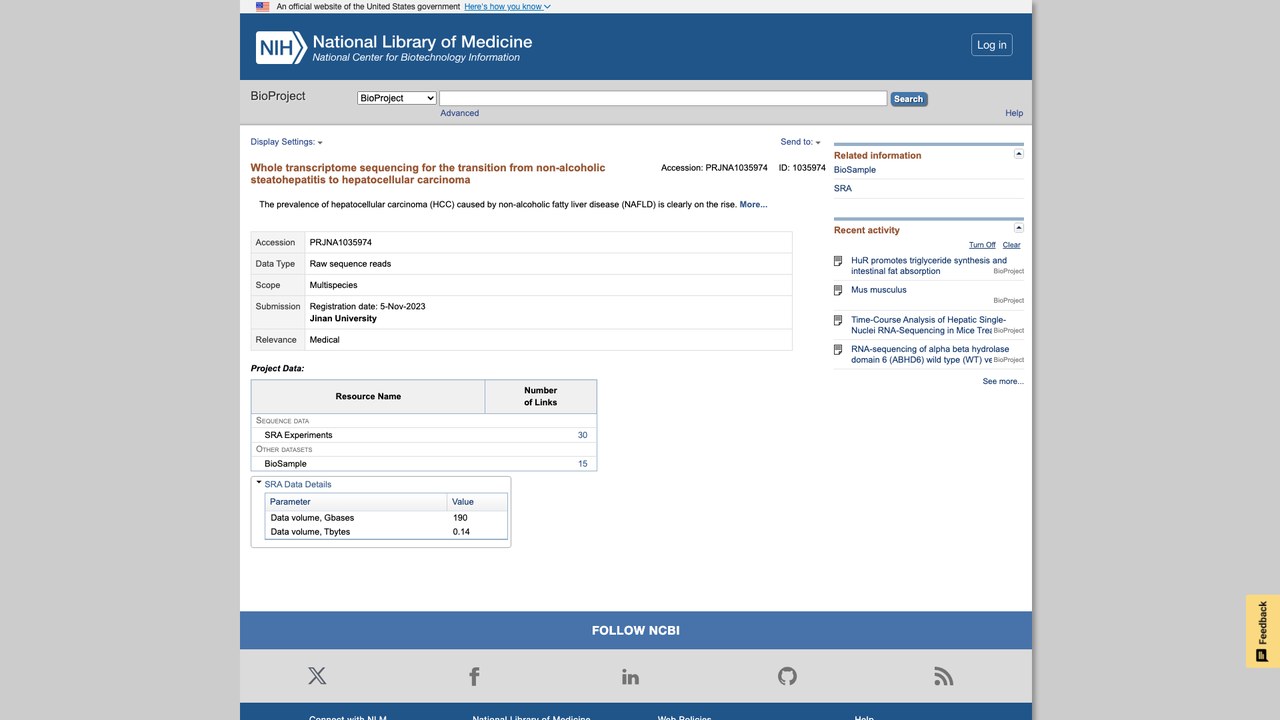This screenshot has height=720, width=1280.
Task: Collapse the Recent activity panel
Action: [1019, 228]
